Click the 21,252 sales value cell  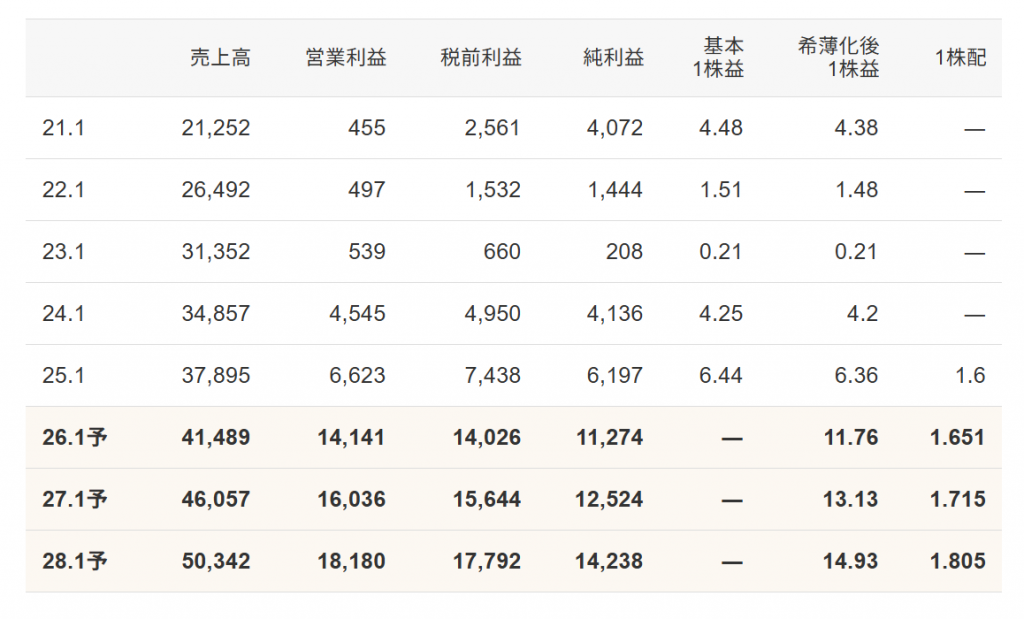(216, 128)
